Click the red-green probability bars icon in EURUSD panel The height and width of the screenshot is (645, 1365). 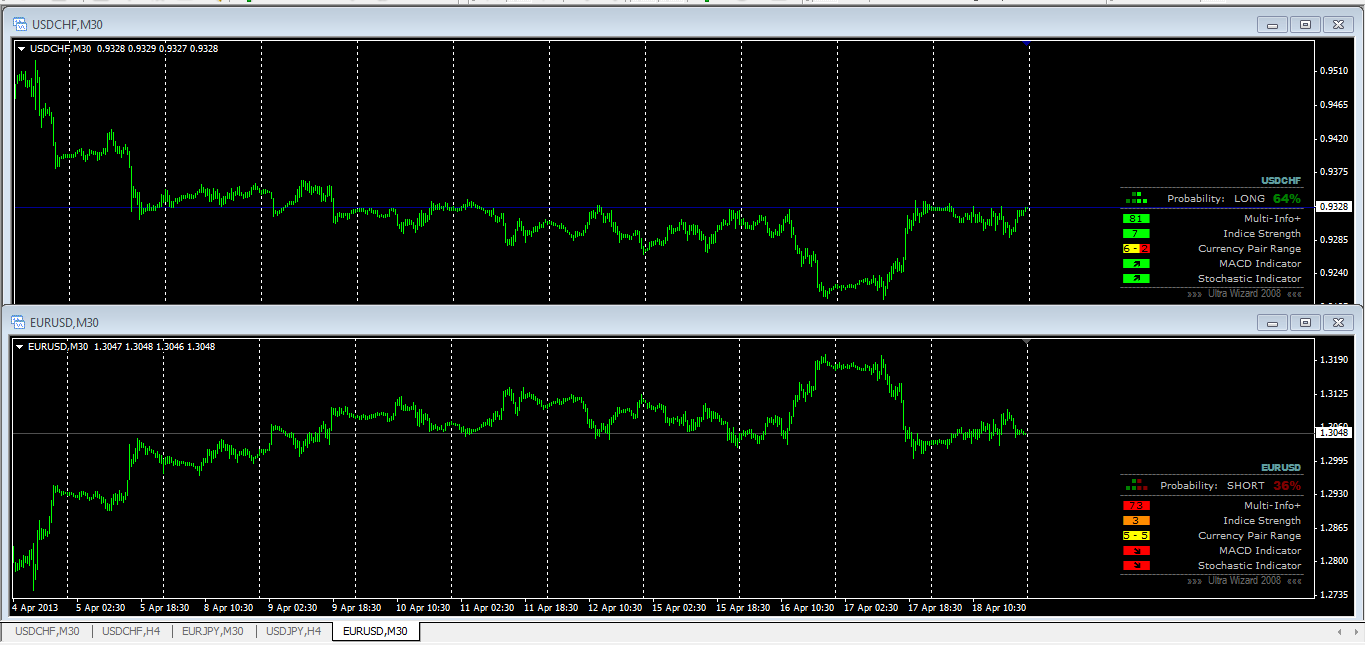click(1135, 484)
